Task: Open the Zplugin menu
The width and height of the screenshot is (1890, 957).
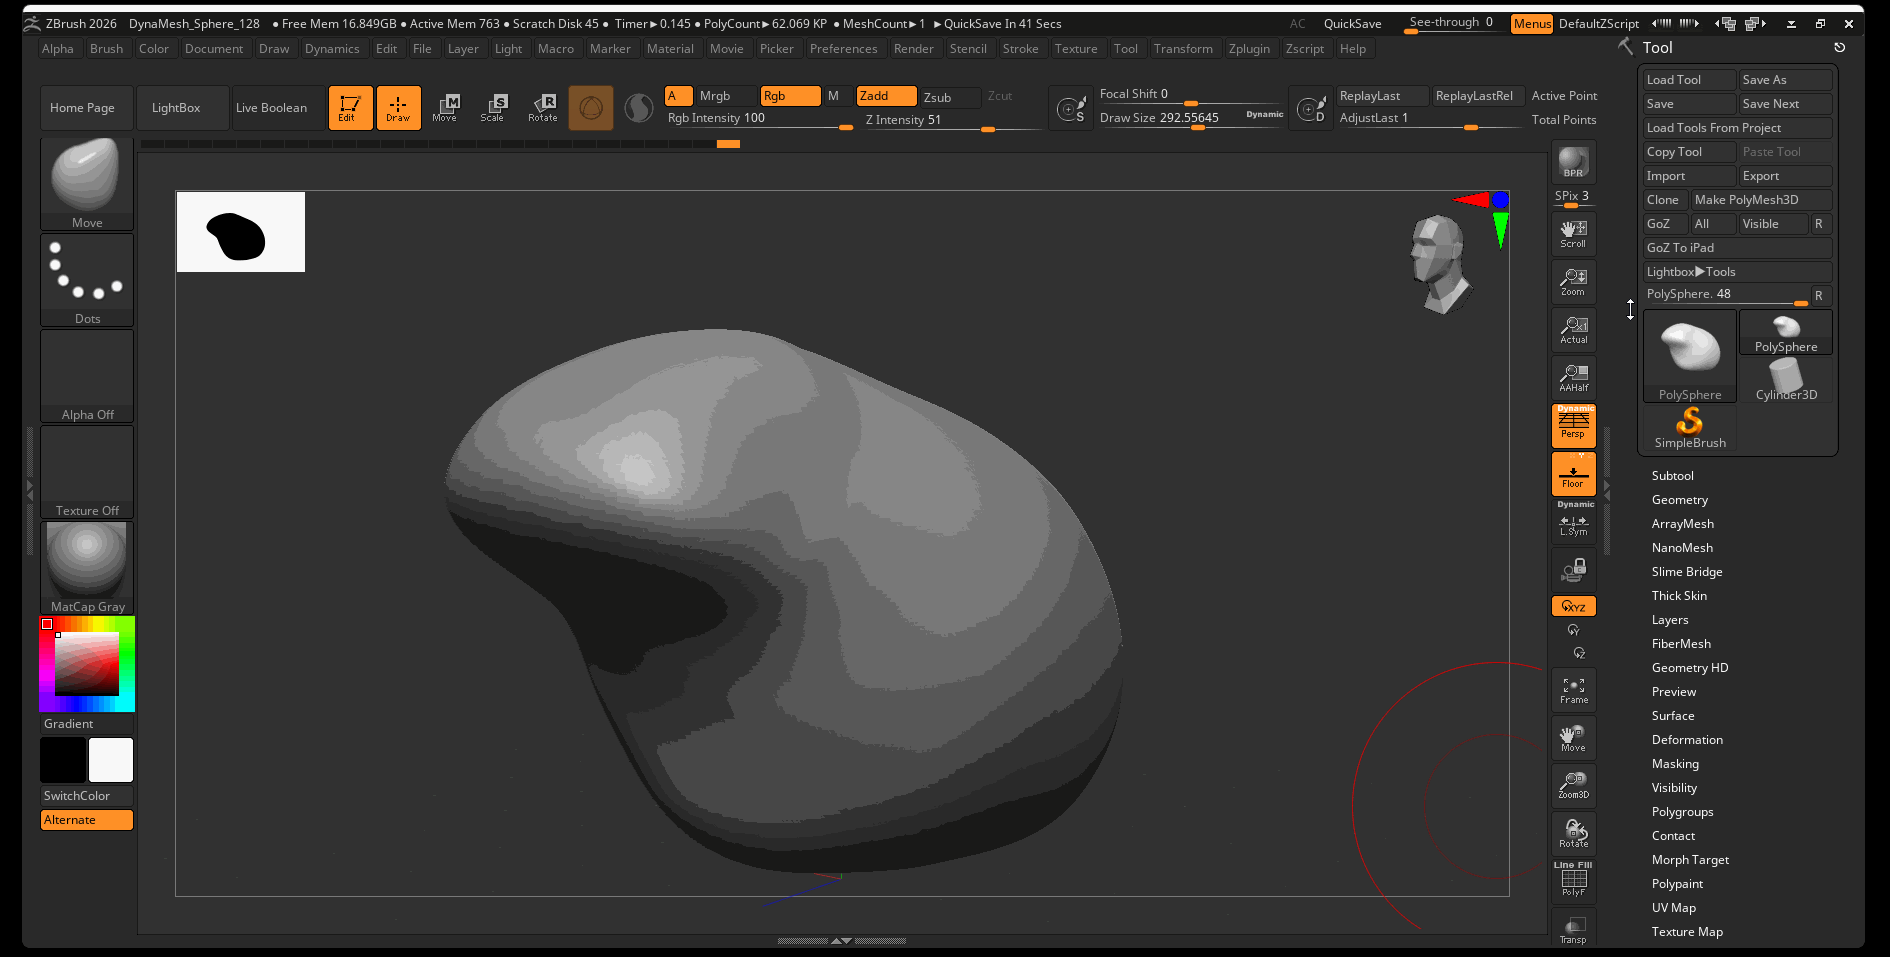Action: point(1249,49)
